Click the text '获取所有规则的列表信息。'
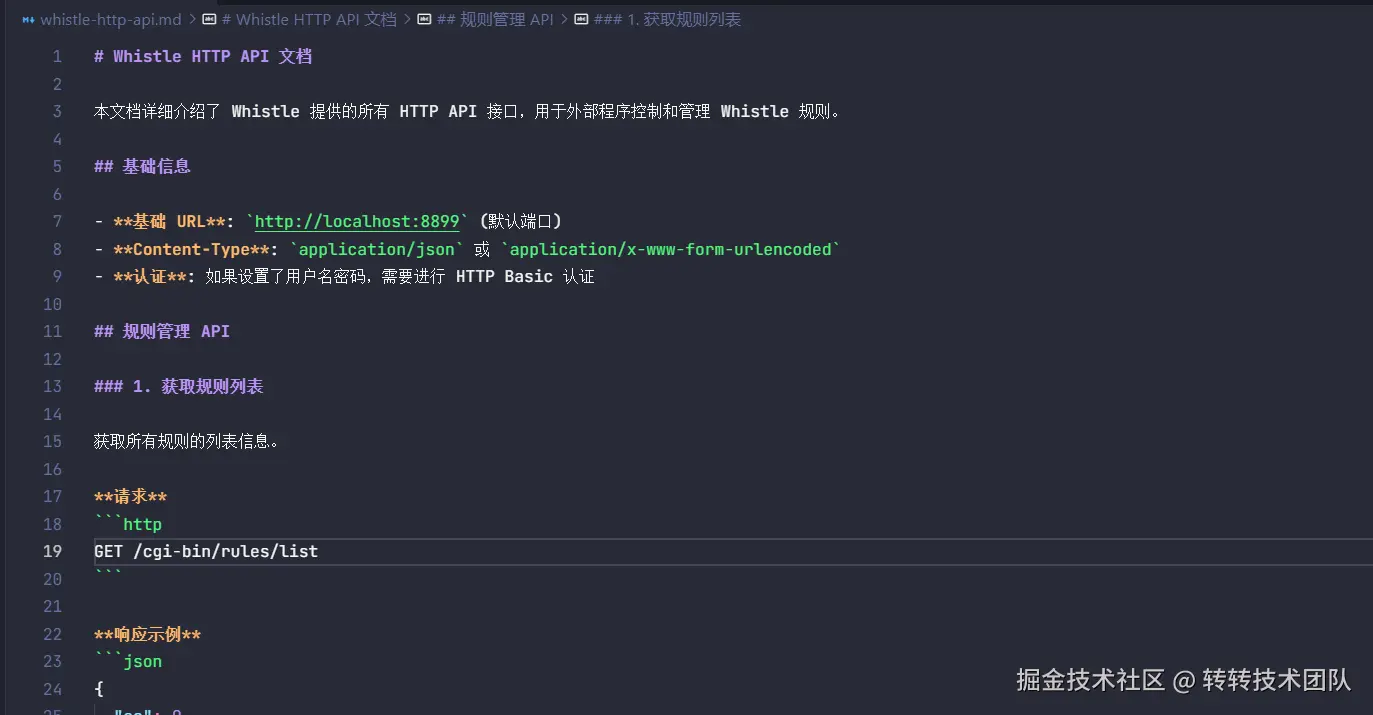Viewport: 1373px width, 715px height. (186, 441)
